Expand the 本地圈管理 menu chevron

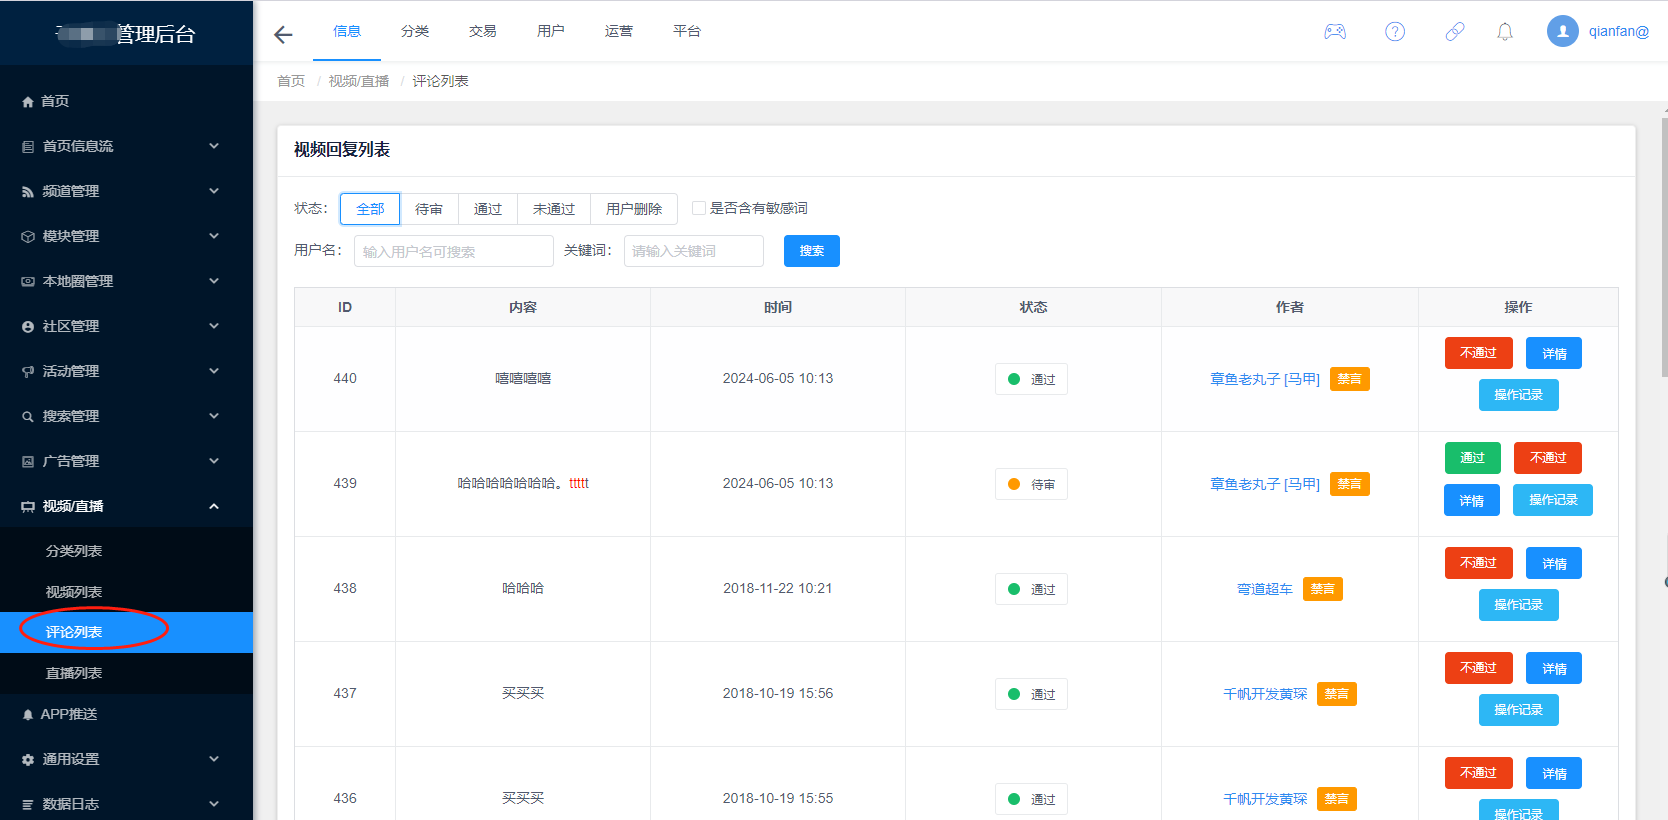pyautogui.click(x=214, y=281)
